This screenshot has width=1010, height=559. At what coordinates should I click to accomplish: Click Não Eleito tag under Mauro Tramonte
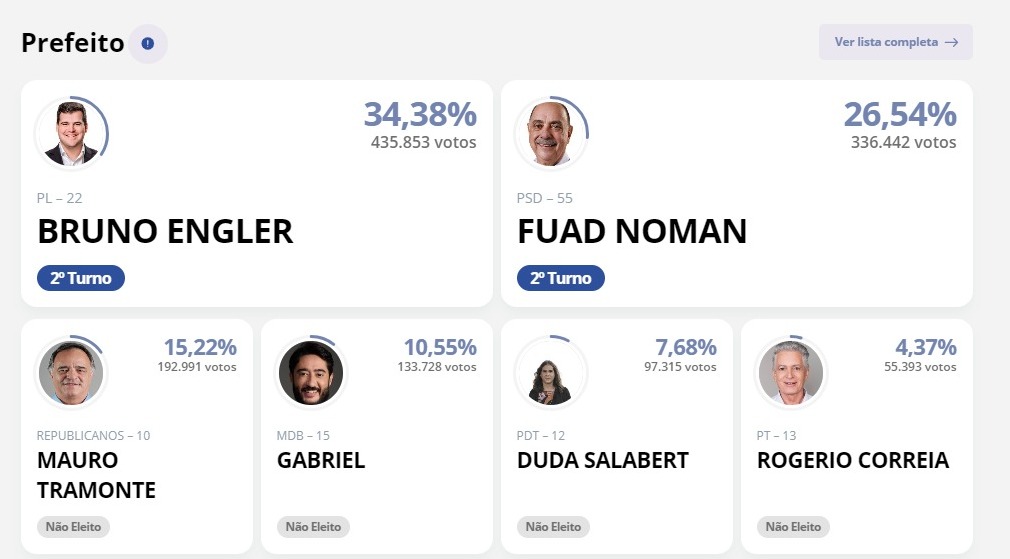click(73, 527)
